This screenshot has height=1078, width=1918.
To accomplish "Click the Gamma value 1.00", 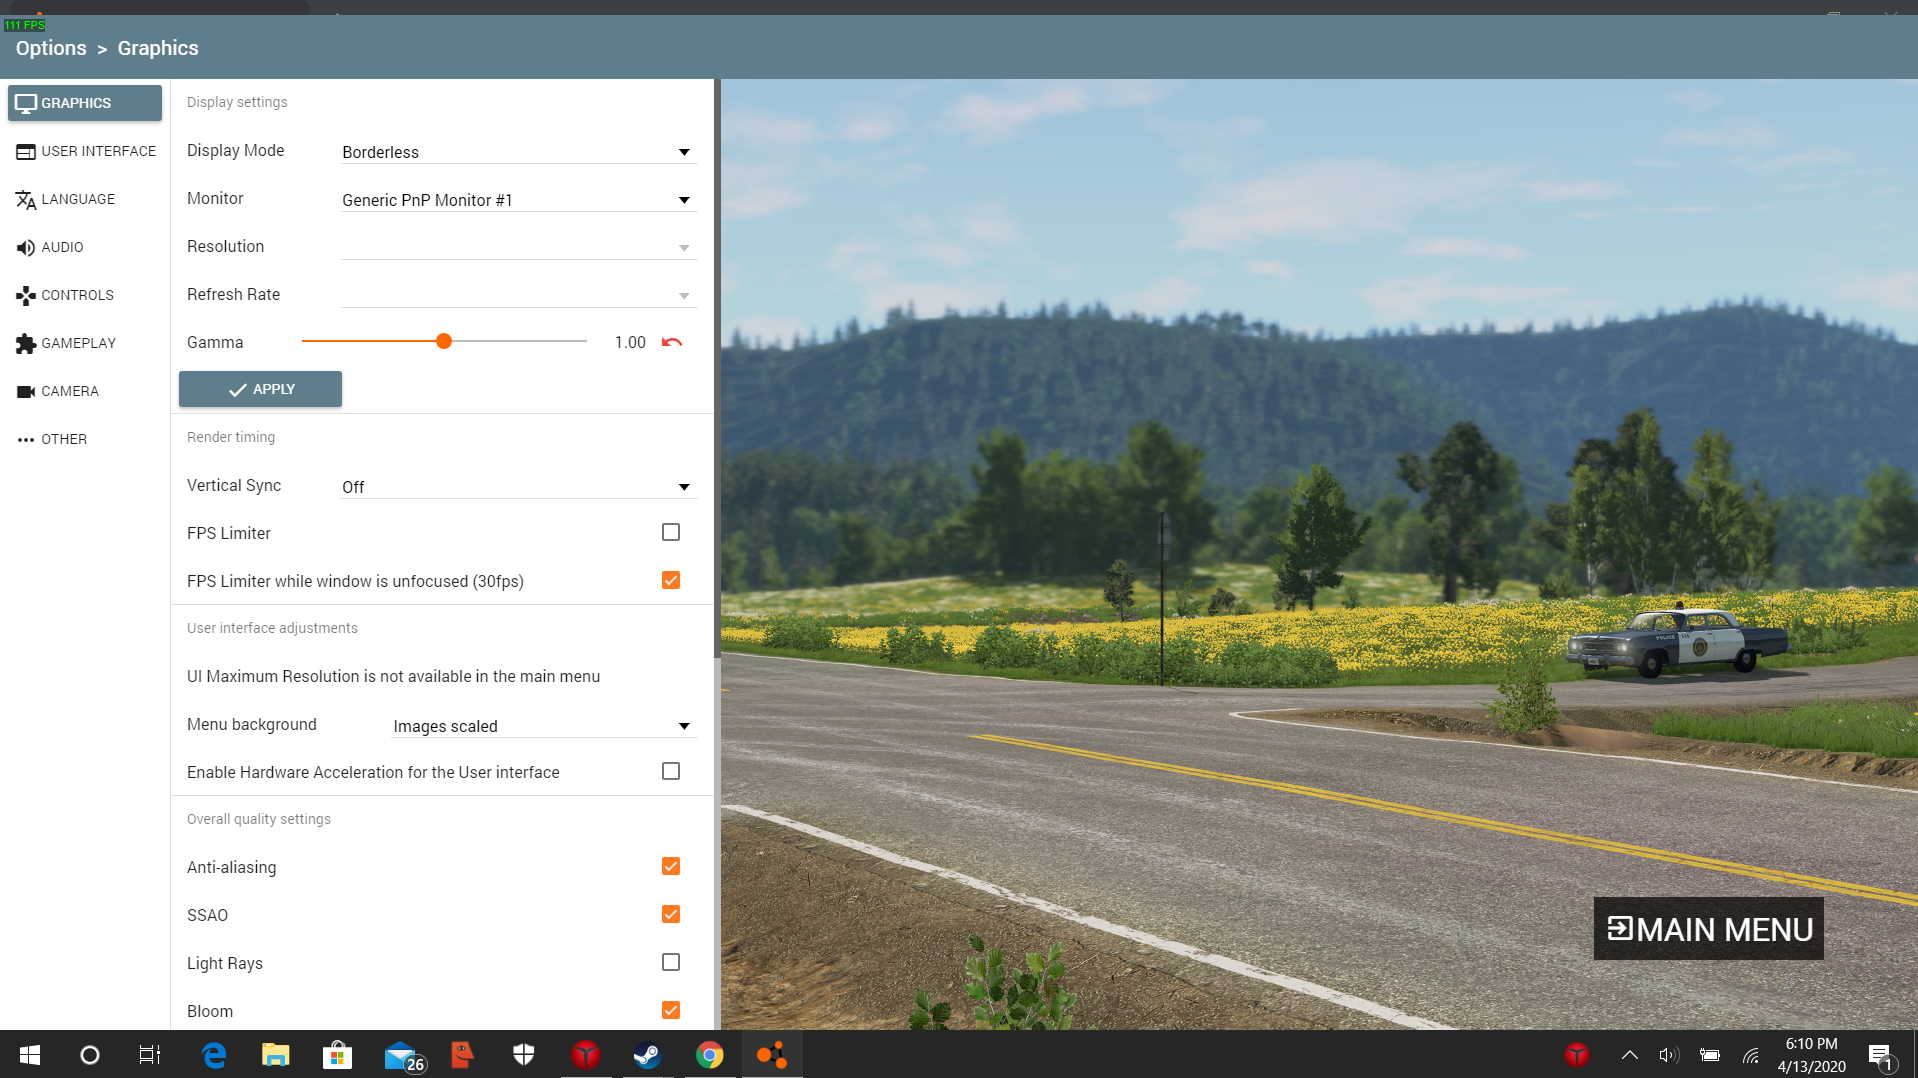I will (630, 342).
